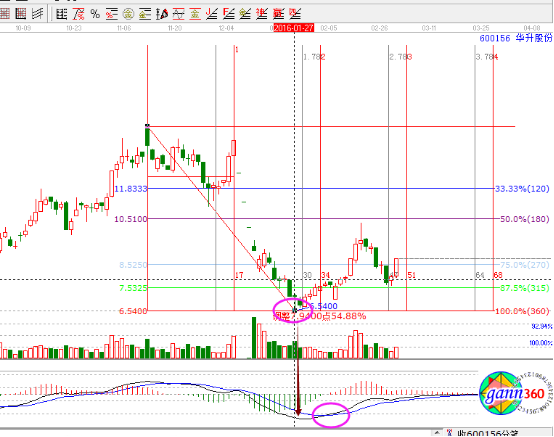This screenshot has height=437, width=554.
Task: Choose the J fan-lines tool icon
Action: point(212,14)
